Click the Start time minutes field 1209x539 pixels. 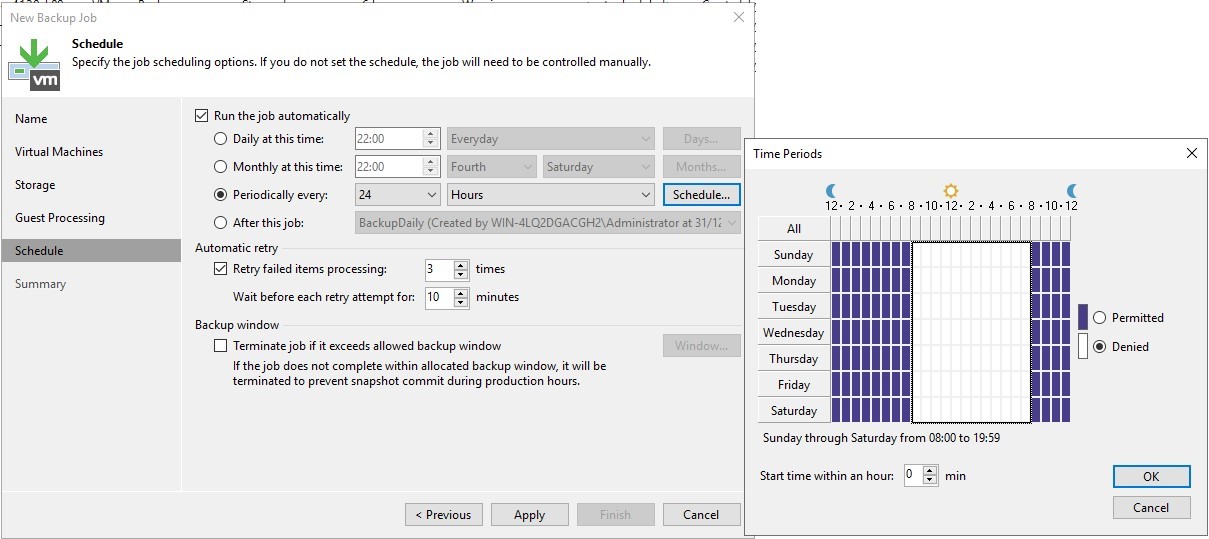pos(912,476)
